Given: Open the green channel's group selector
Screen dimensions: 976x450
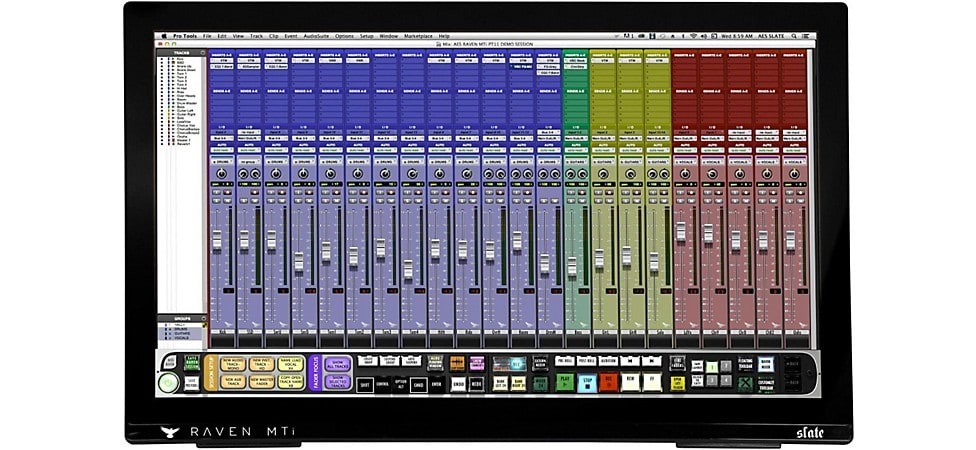Looking at the screenshot, I should pos(576,161).
